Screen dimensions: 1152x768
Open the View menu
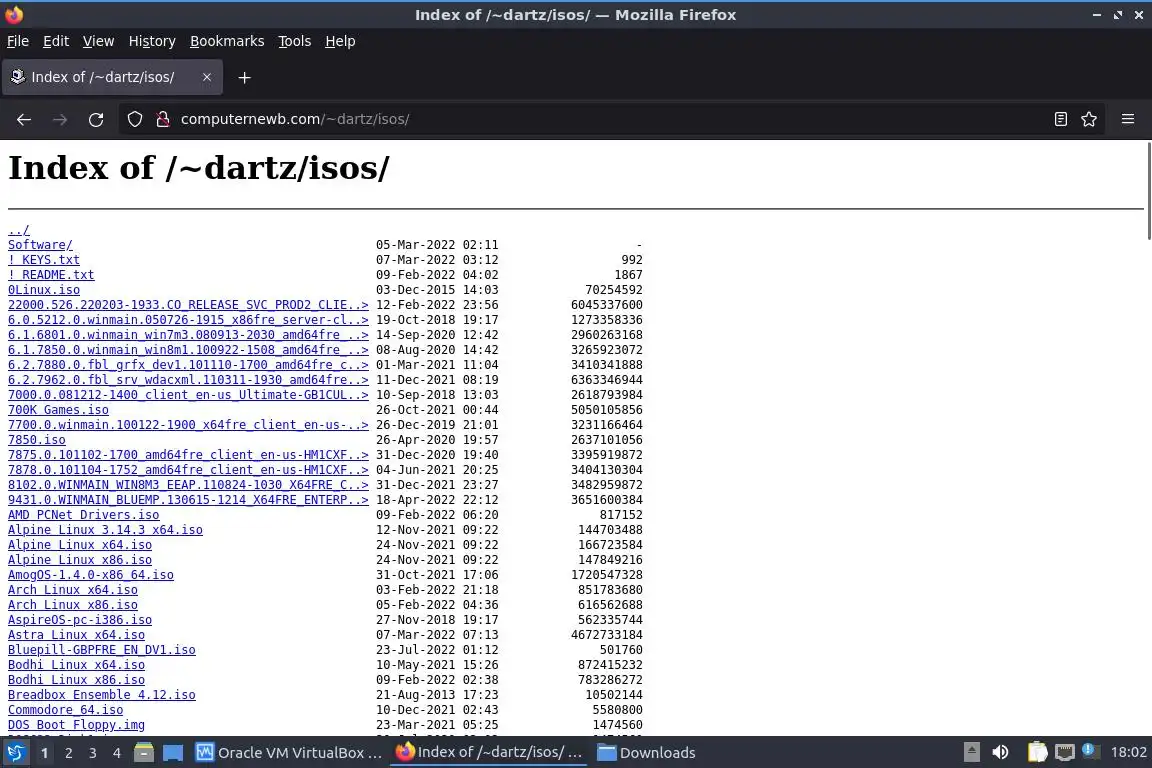click(98, 41)
